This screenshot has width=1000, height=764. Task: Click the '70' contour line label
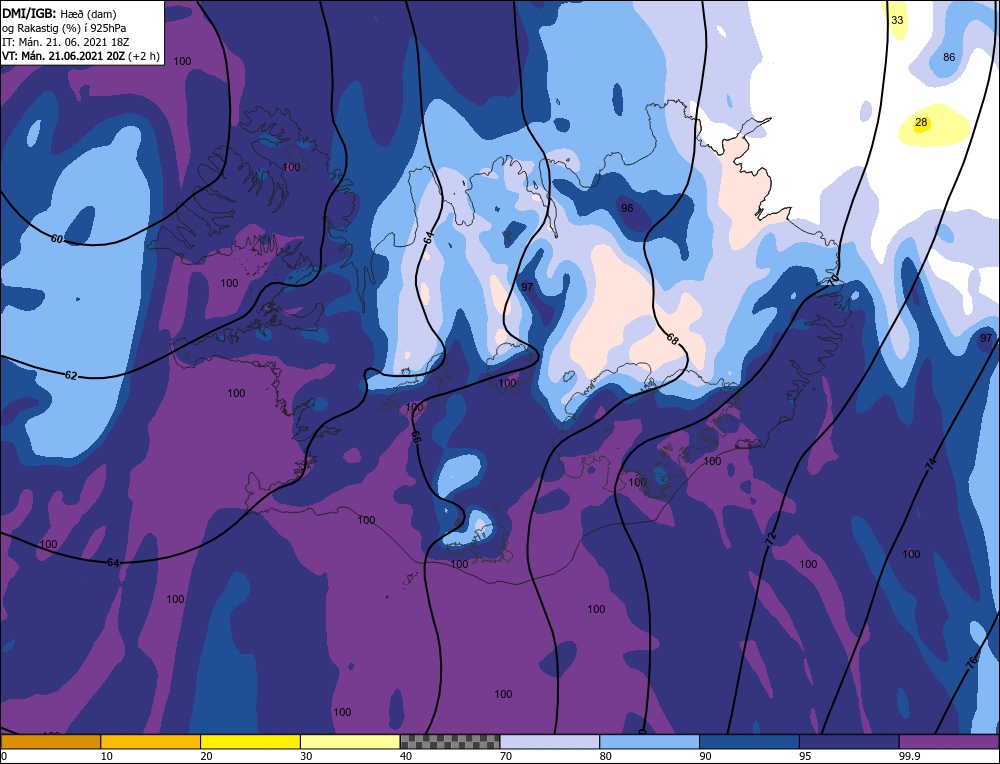click(832, 279)
